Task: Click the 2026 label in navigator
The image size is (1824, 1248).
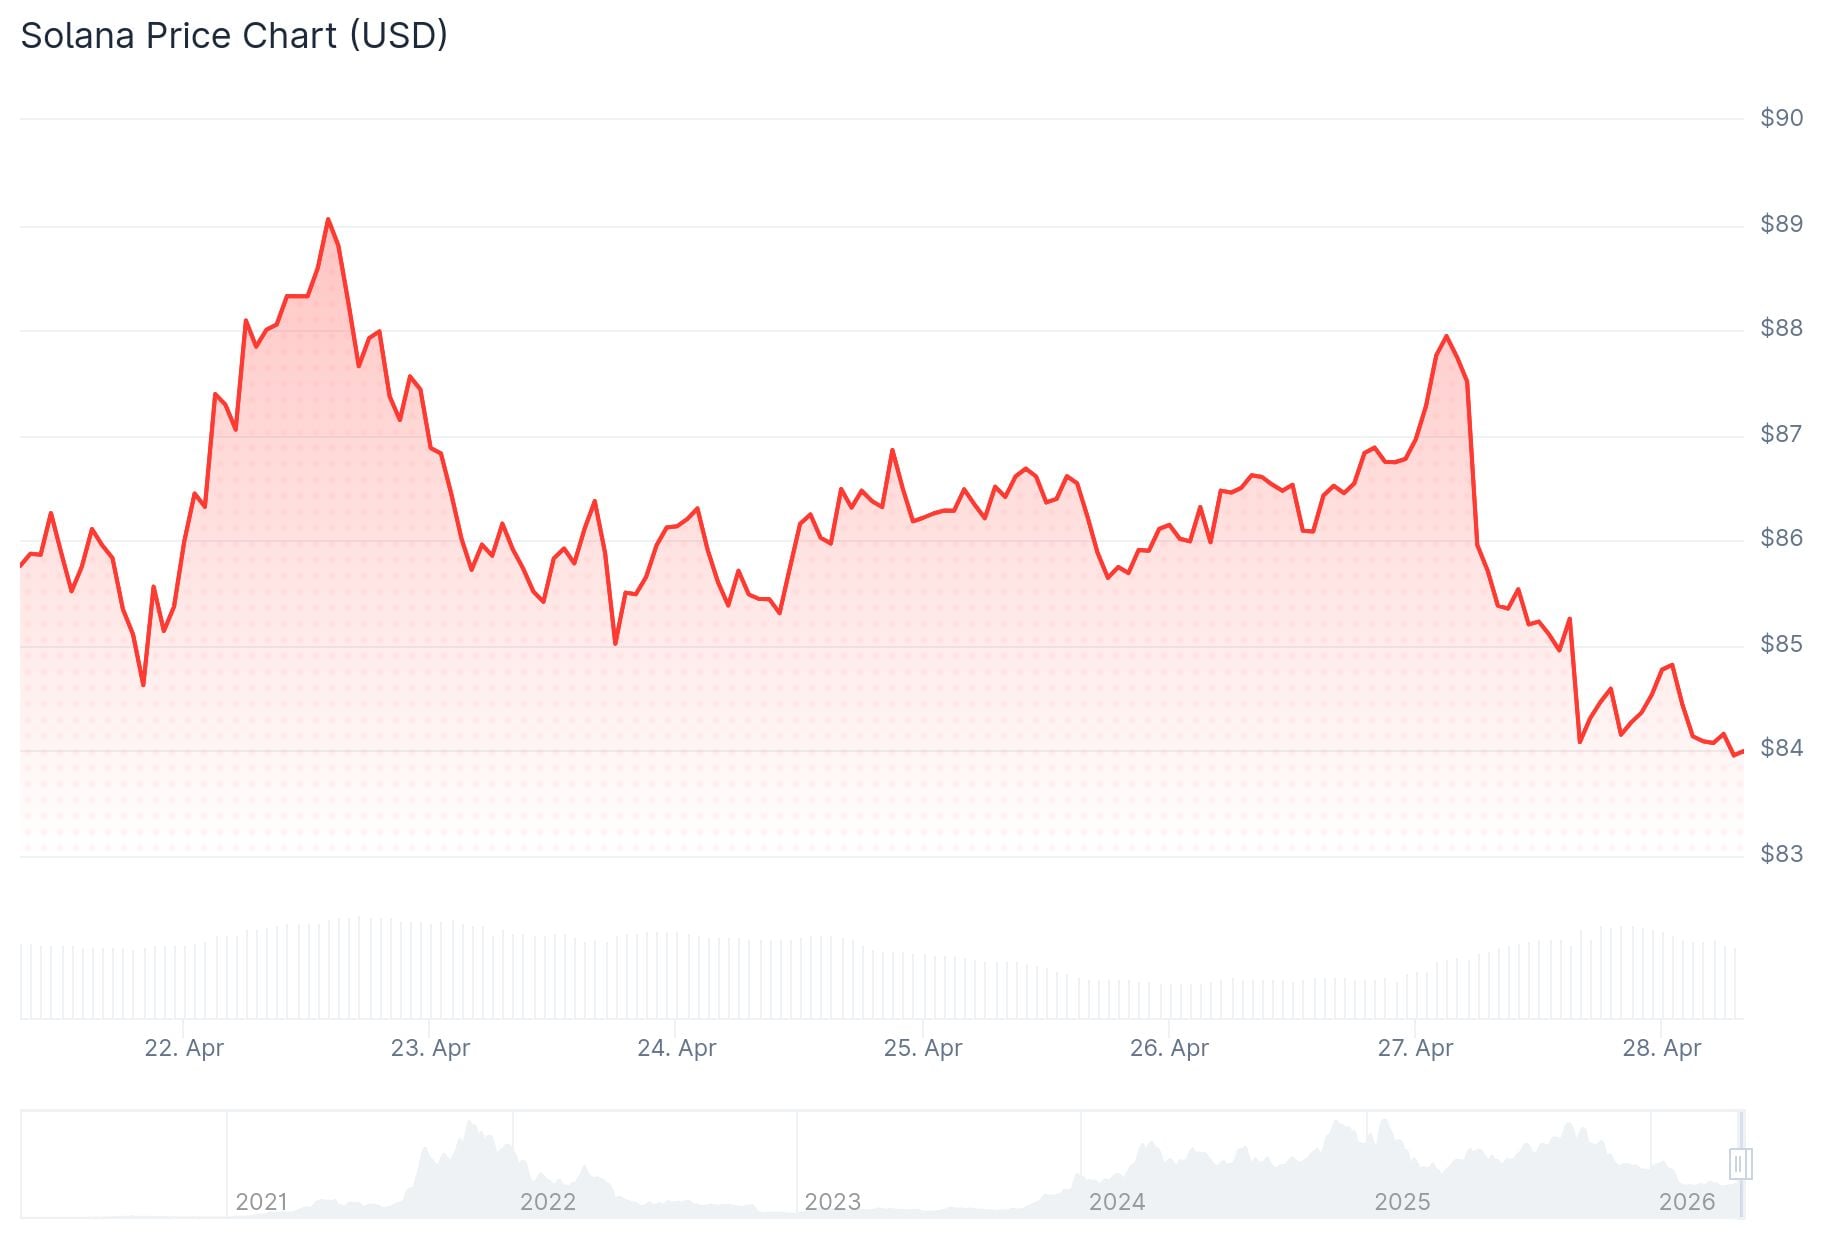Action: coord(1687,1202)
